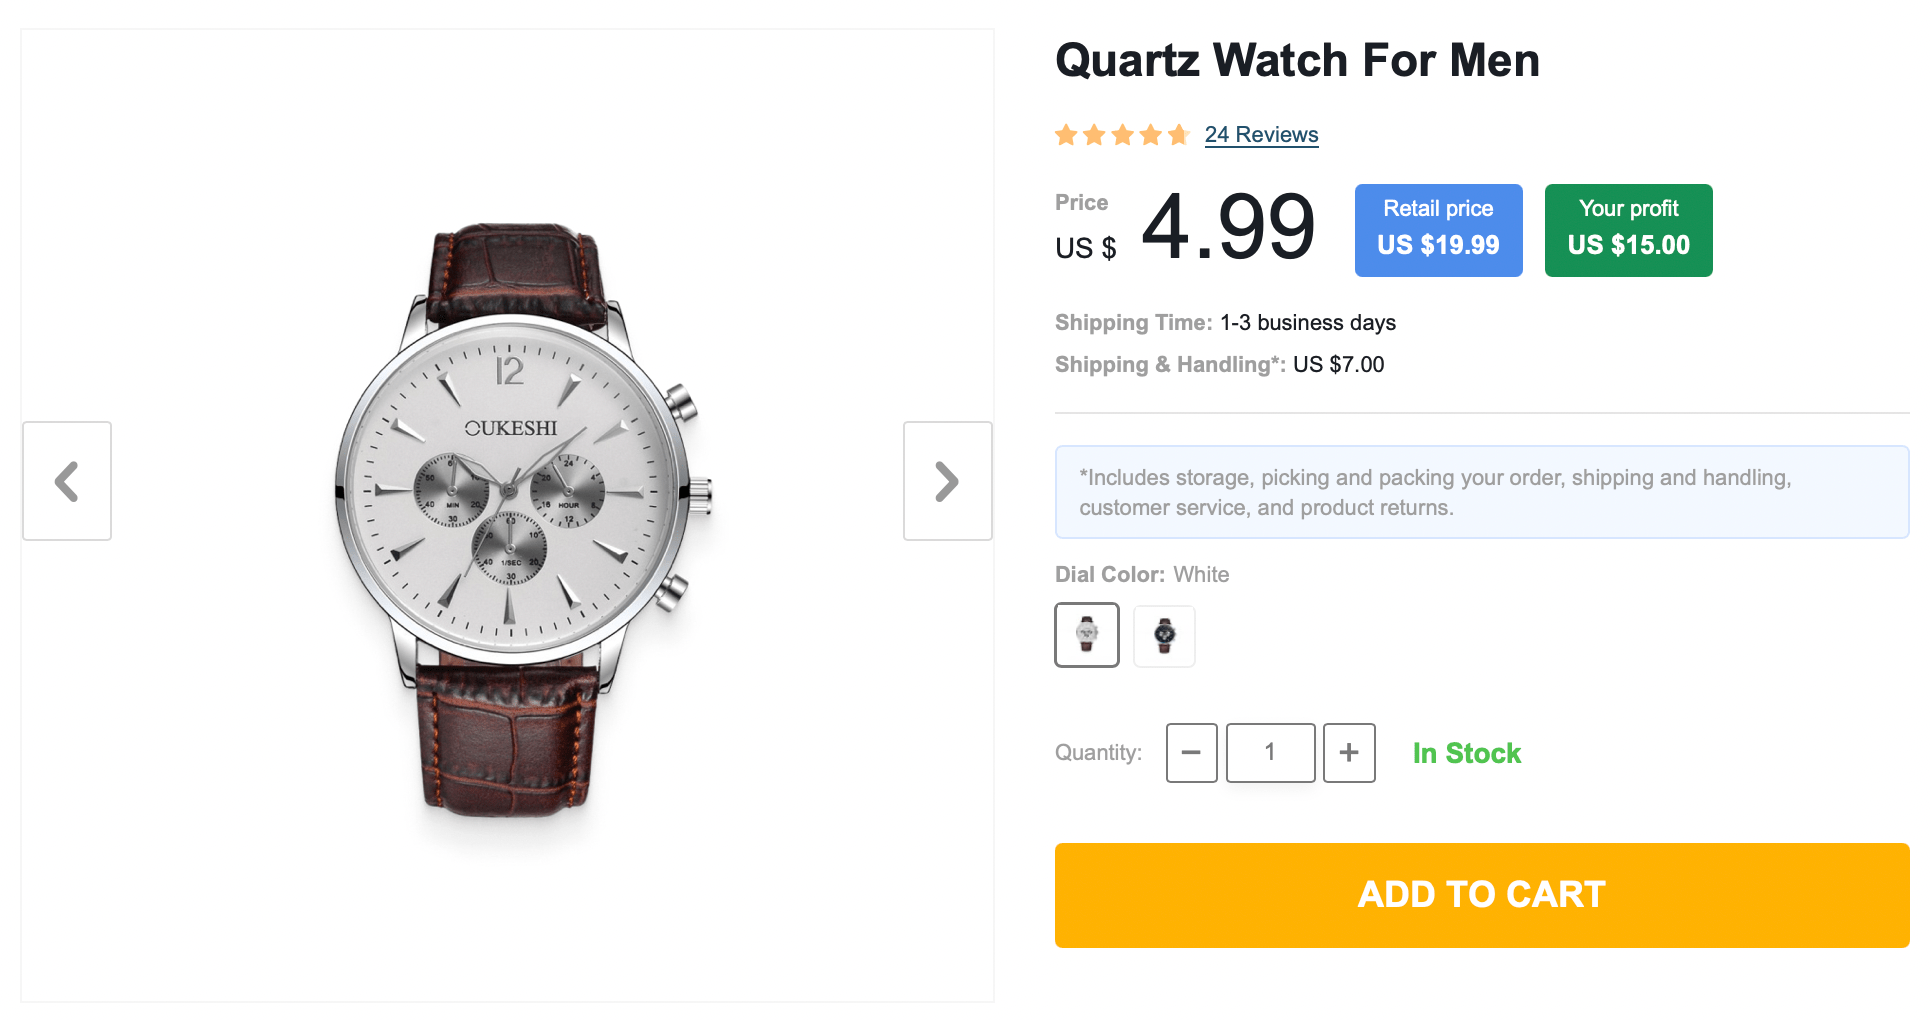
Task: Click the 4.99 price value
Action: point(1228,228)
